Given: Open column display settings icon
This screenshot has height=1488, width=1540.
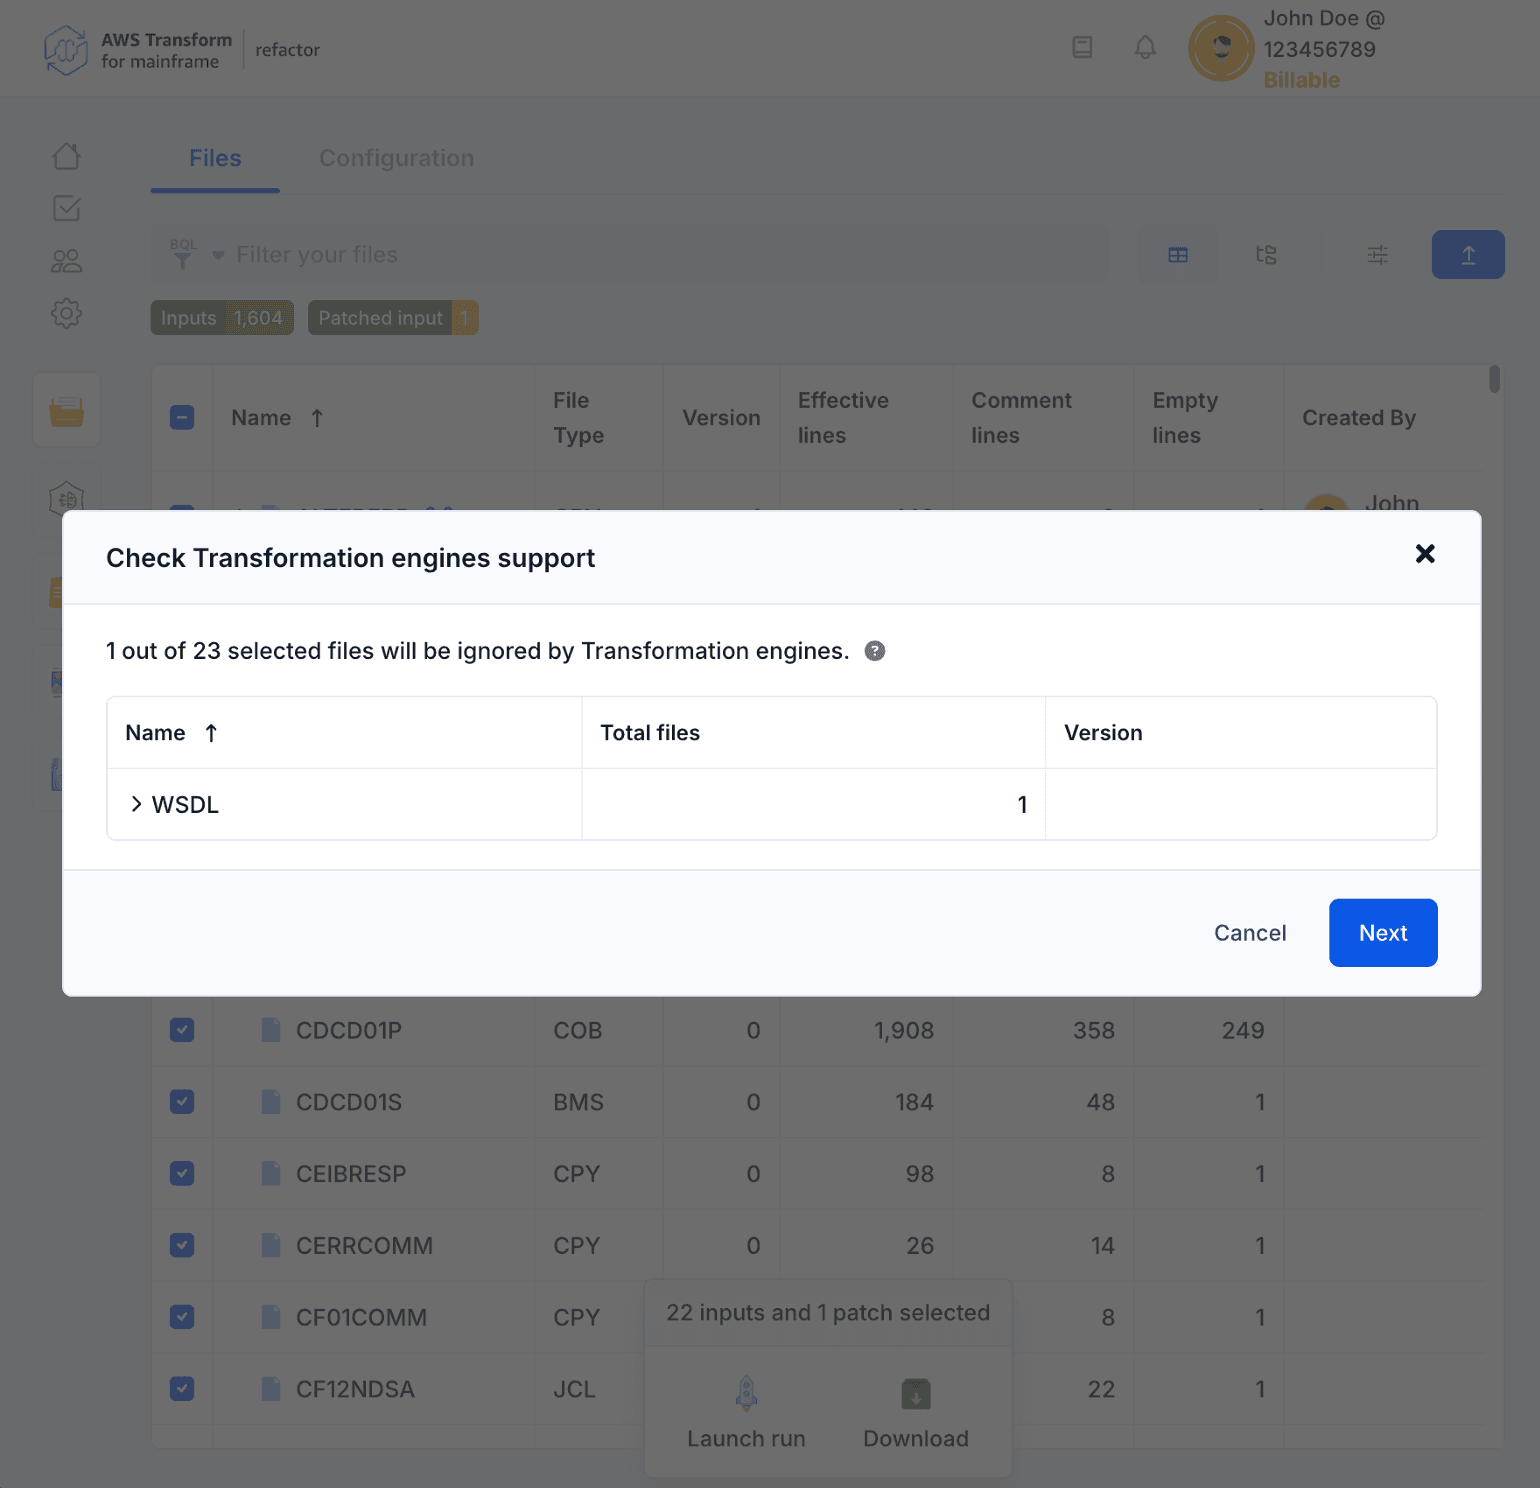Looking at the screenshot, I should (x=1377, y=255).
